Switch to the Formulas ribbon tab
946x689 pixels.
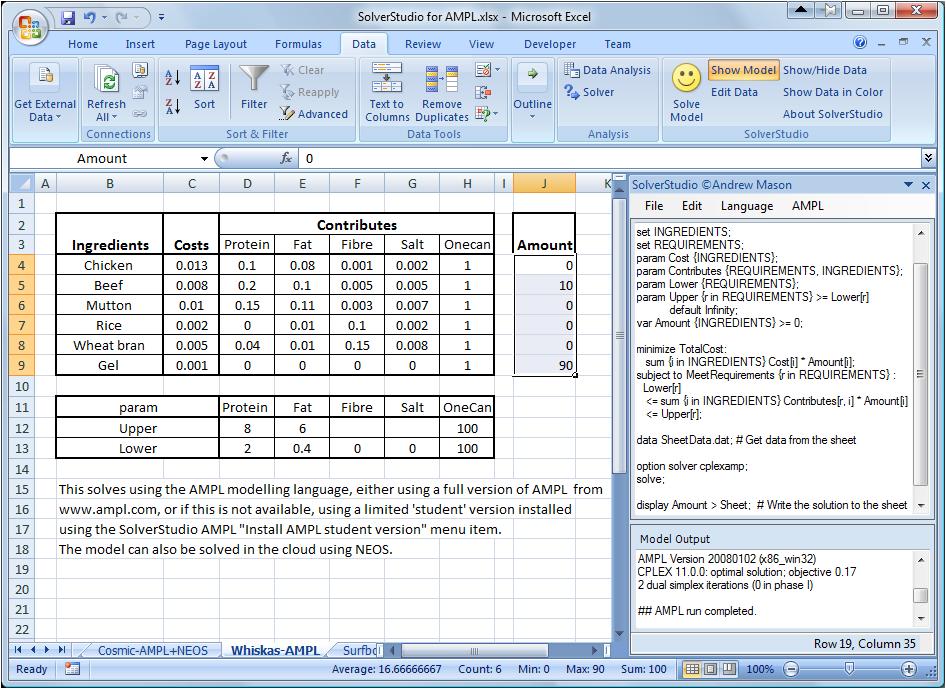(x=298, y=44)
